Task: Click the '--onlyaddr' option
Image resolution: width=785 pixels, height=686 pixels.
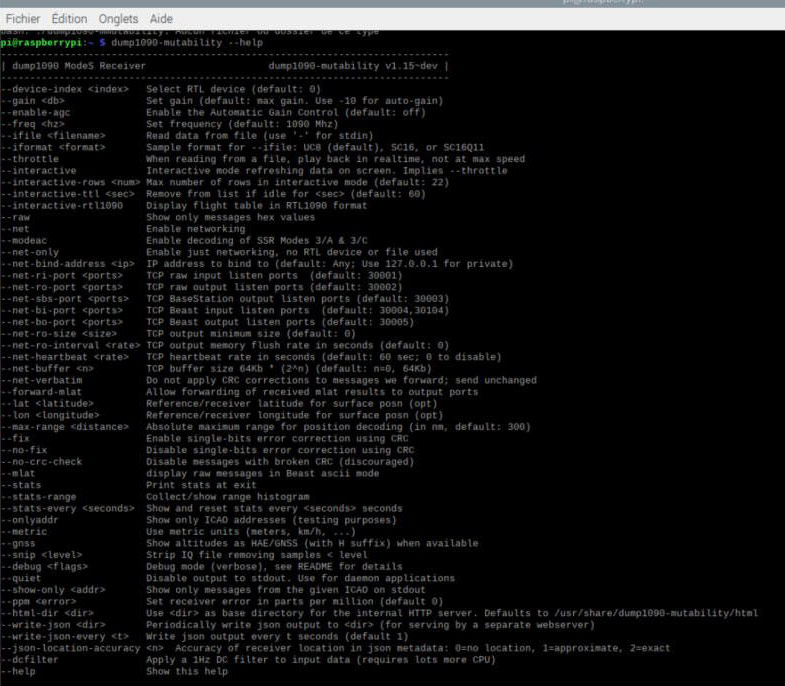Action: coord(30,520)
